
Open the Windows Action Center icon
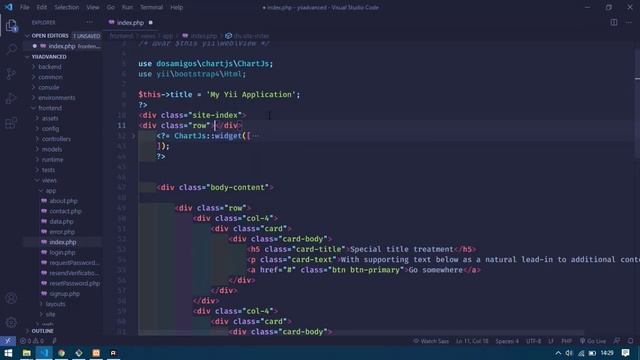[x=626, y=353]
